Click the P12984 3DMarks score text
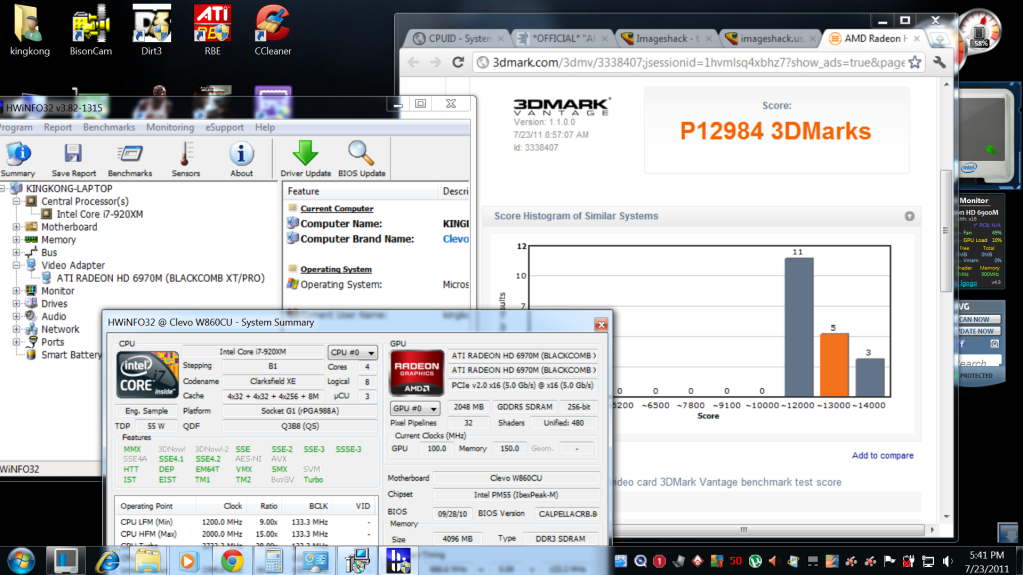This screenshot has height=575, width=1023. (775, 131)
